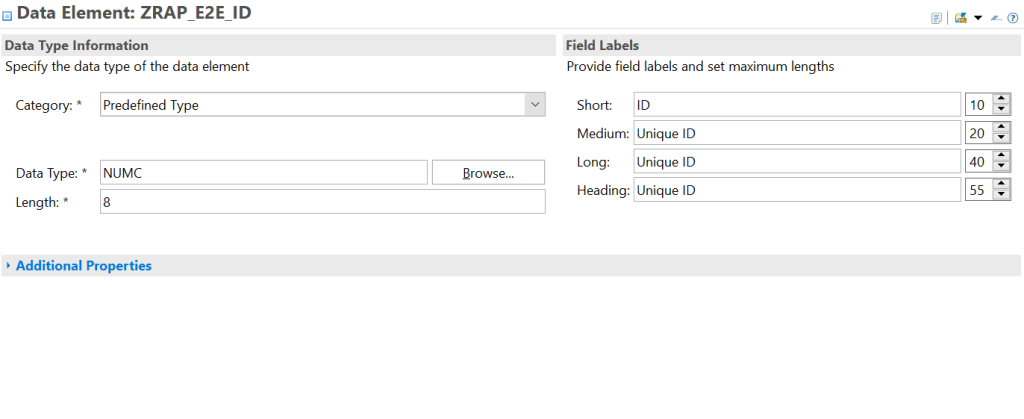Click the folder icon to open in project
The image size is (1024, 419).
(960, 18)
